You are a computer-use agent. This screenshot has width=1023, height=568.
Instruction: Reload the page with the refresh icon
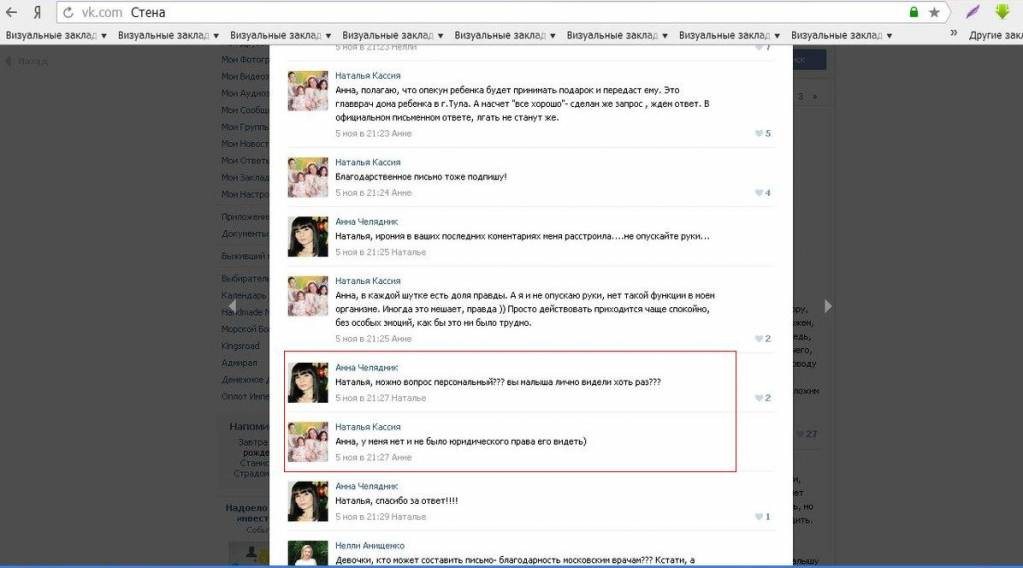[69, 13]
